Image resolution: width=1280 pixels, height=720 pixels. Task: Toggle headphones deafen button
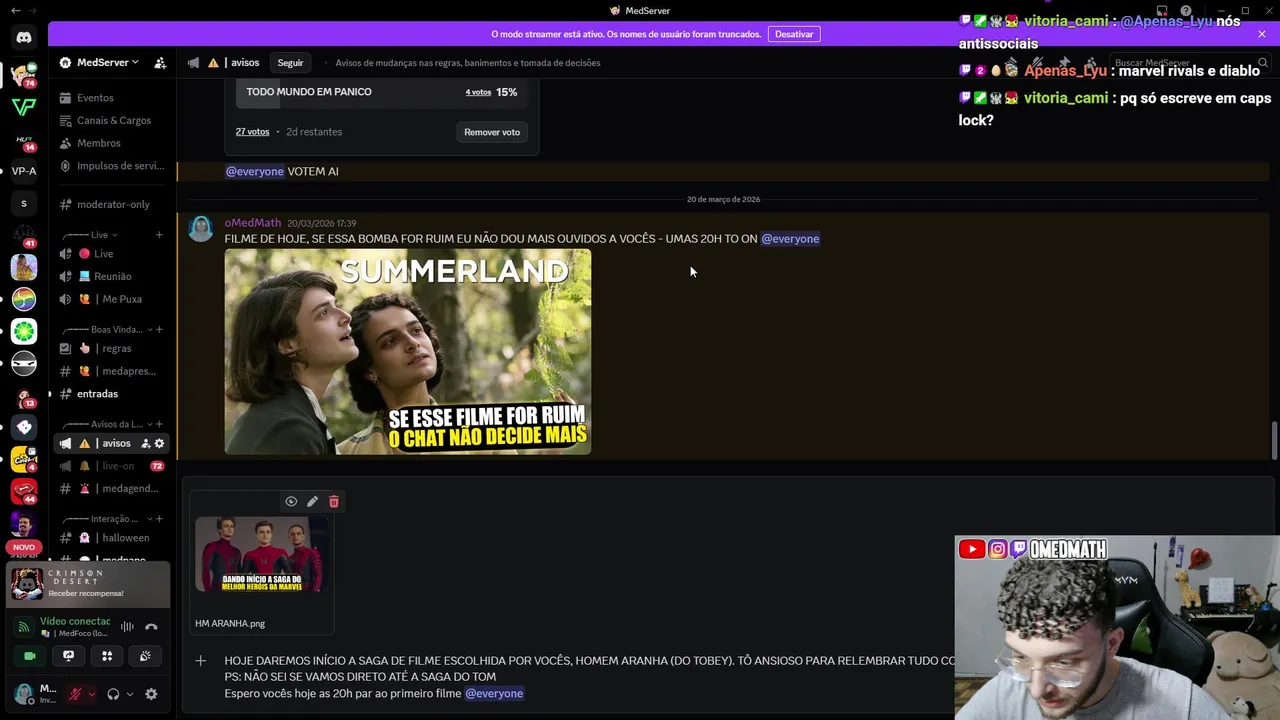113,694
